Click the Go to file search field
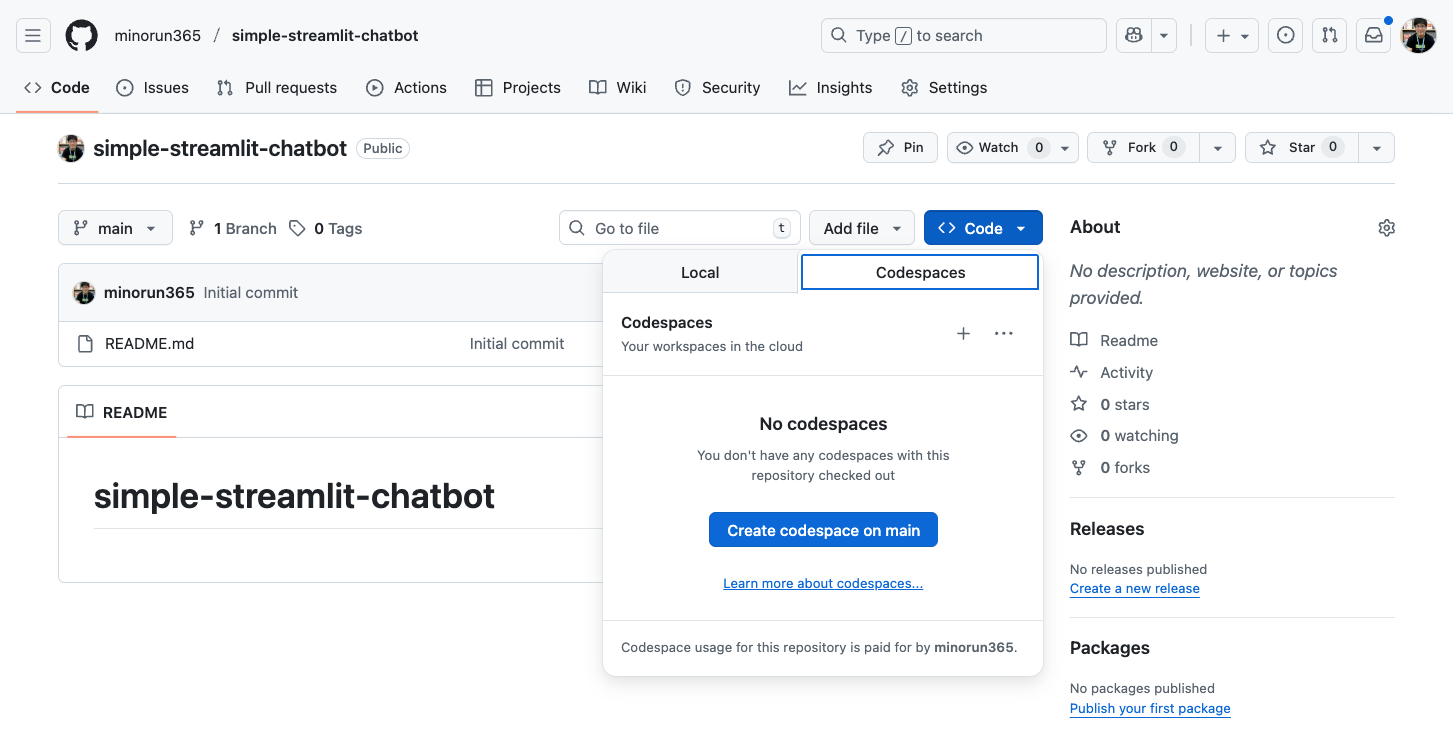The width and height of the screenshot is (1453, 739). [680, 228]
